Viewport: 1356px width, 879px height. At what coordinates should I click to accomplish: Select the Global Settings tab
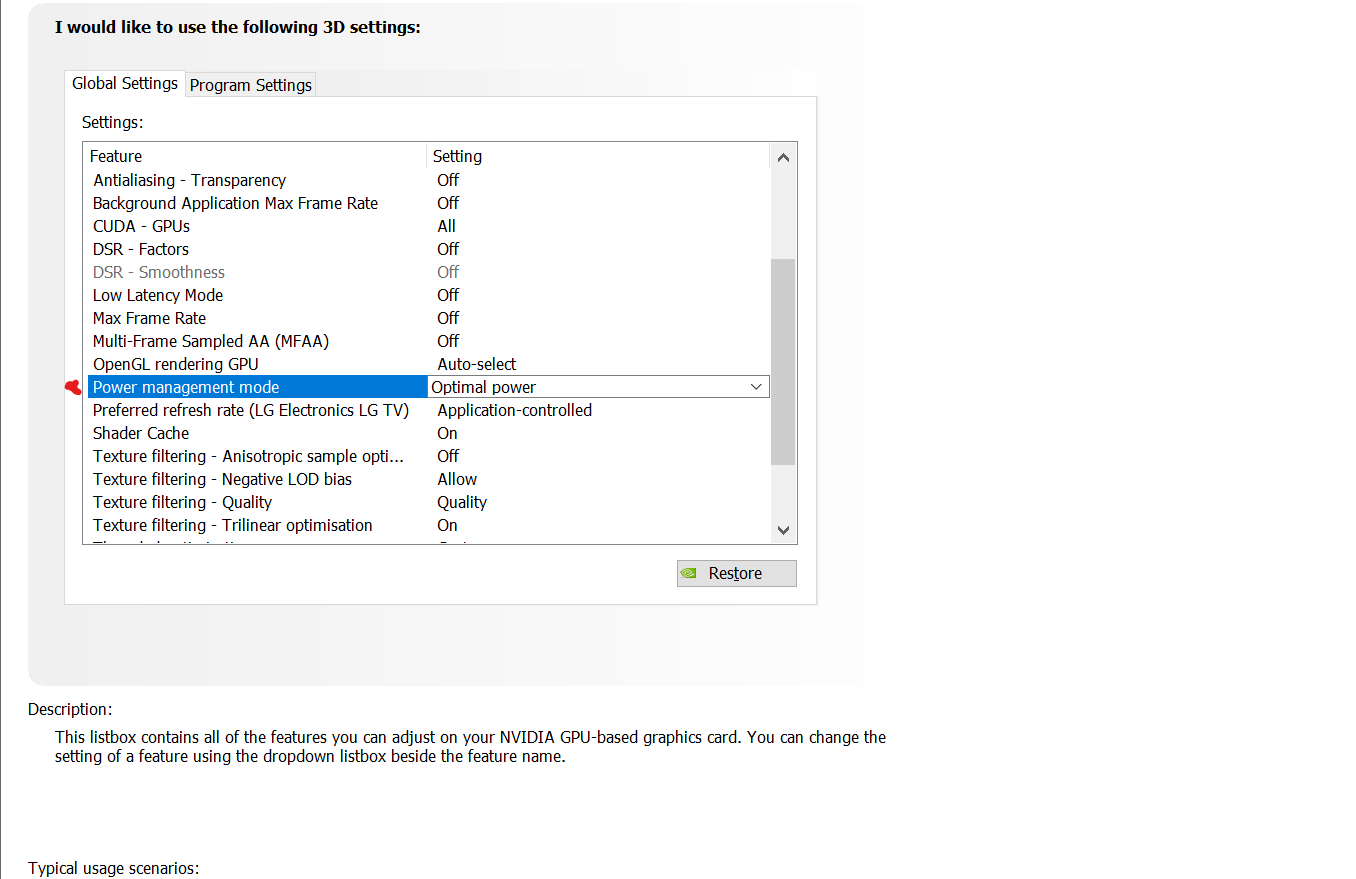[124, 83]
